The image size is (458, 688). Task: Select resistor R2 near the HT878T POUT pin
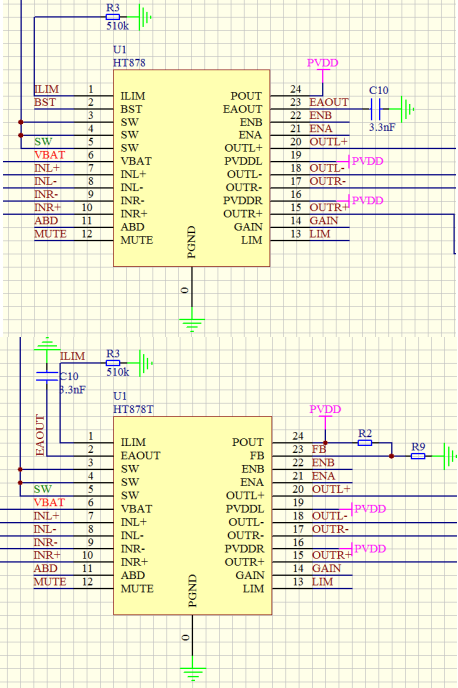(x=365, y=443)
